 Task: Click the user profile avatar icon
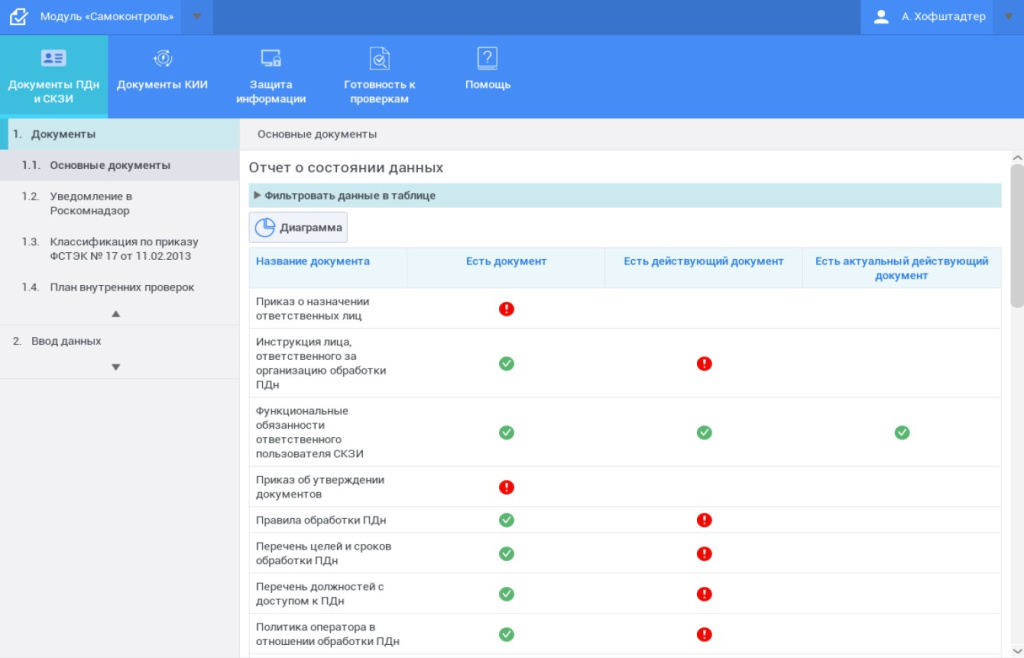(x=881, y=17)
